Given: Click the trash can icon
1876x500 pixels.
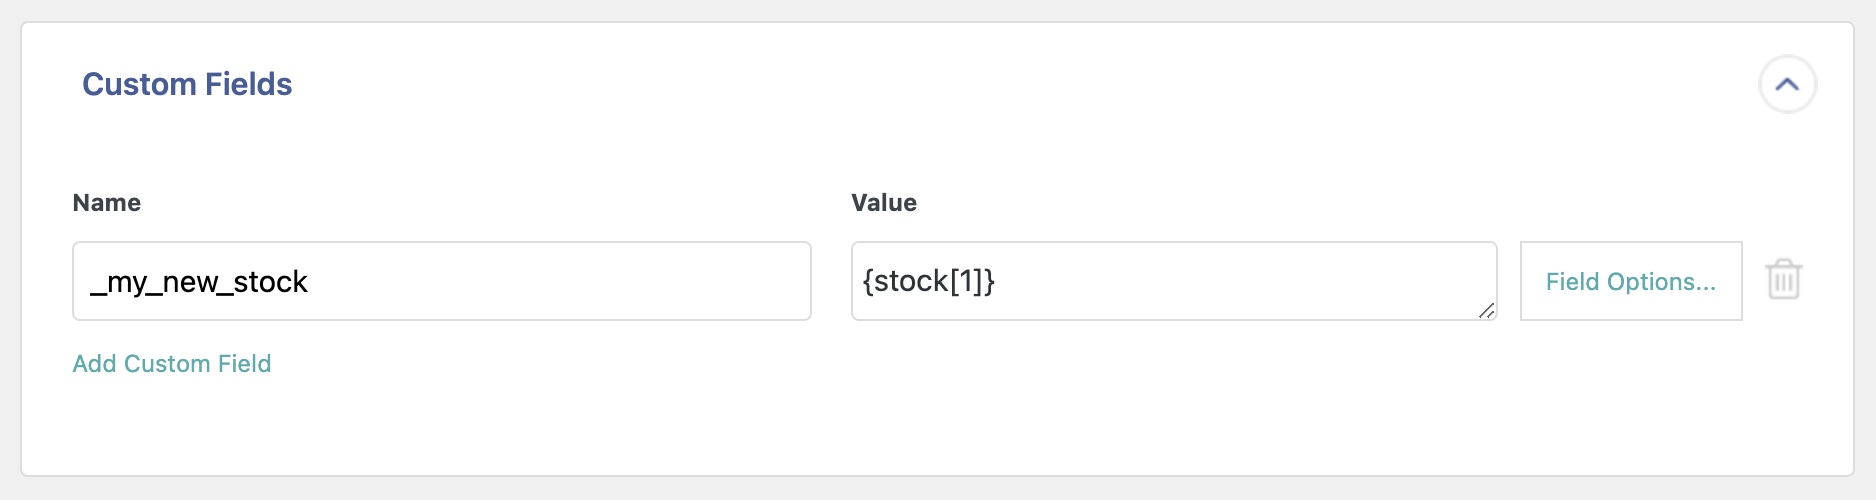Looking at the screenshot, I should (x=1783, y=280).
